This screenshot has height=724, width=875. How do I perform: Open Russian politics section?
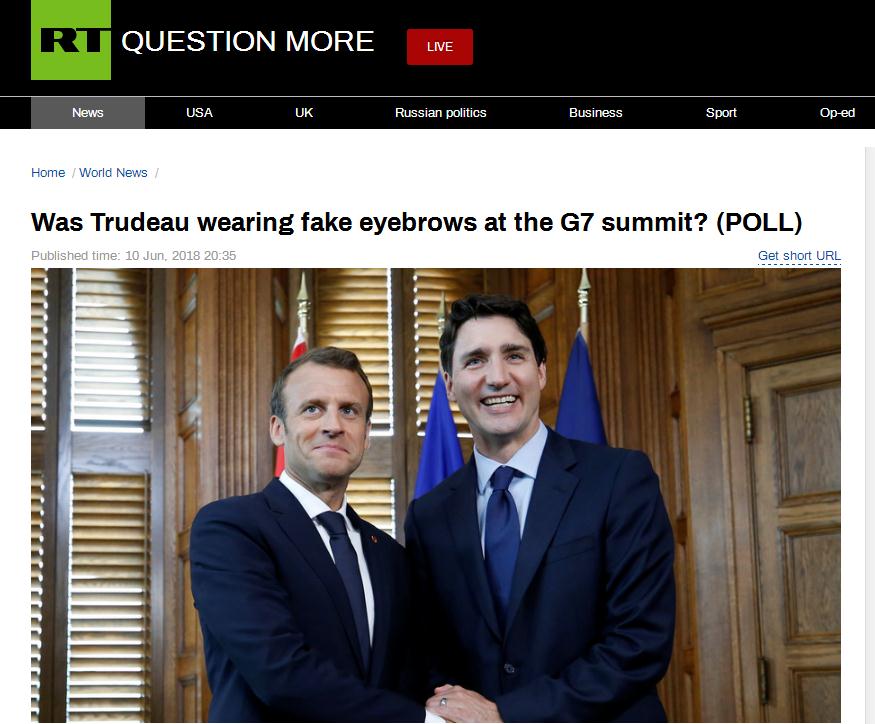(x=441, y=113)
